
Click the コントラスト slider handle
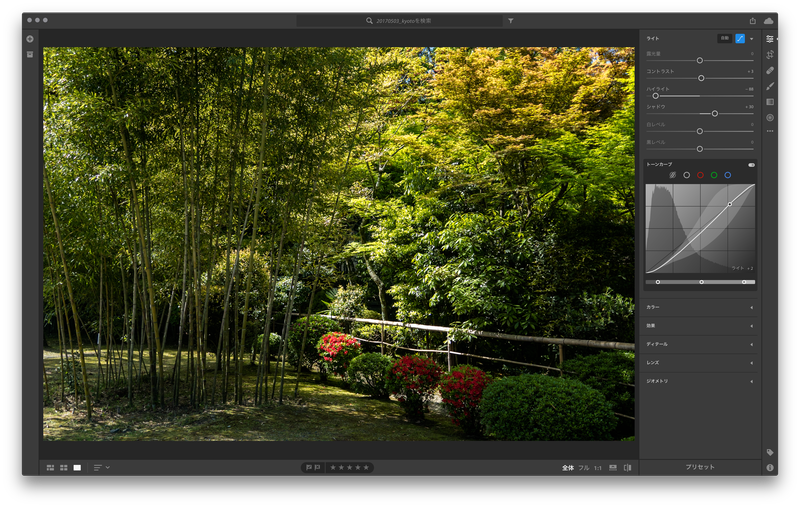point(701,78)
